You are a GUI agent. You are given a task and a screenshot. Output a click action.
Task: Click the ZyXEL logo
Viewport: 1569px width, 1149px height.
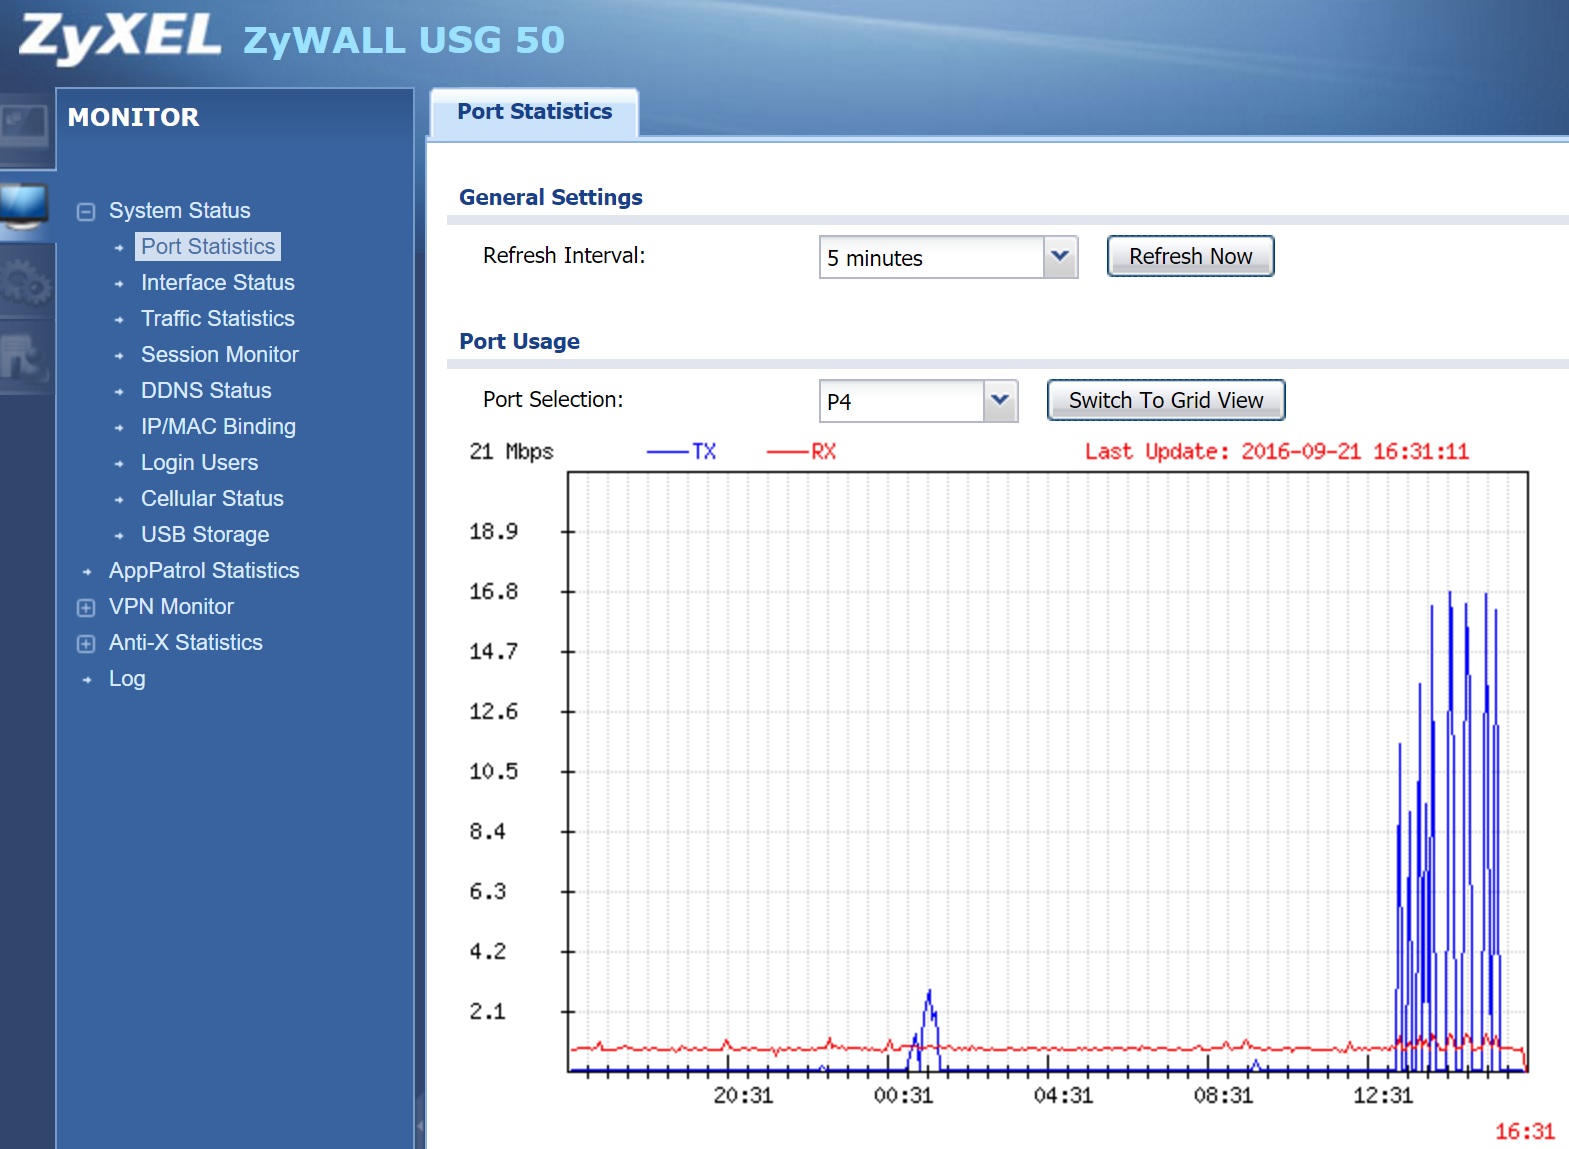click(119, 38)
